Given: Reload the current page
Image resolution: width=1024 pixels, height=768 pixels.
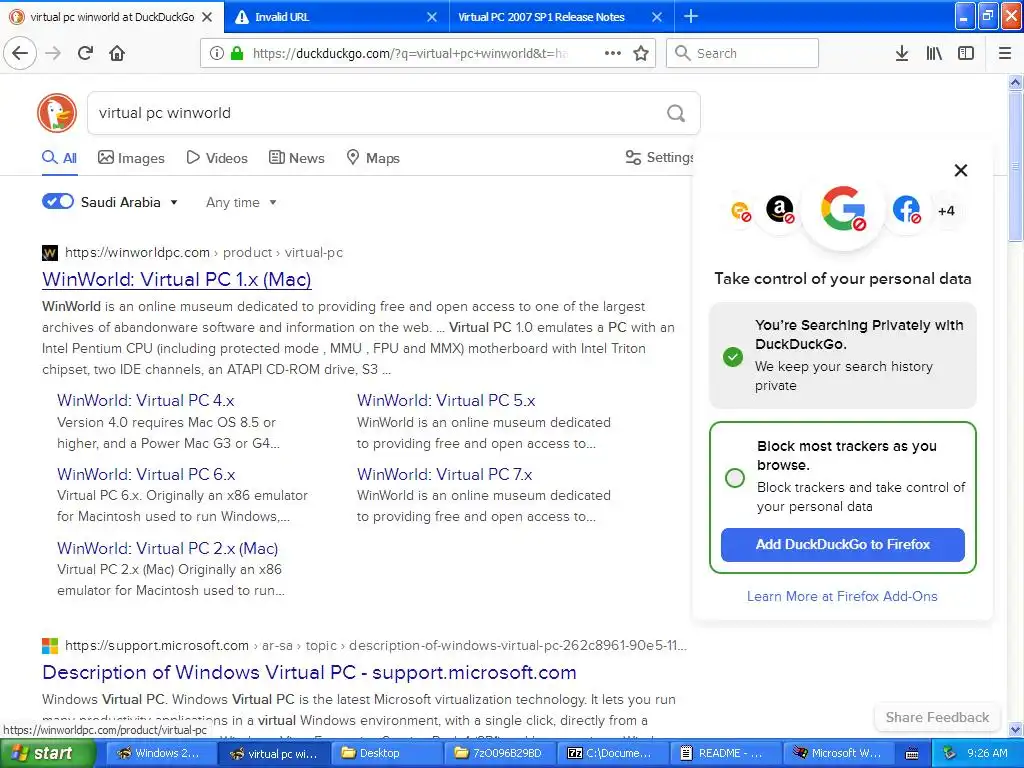Looking at the screenshot, I should tap(86, 53).
